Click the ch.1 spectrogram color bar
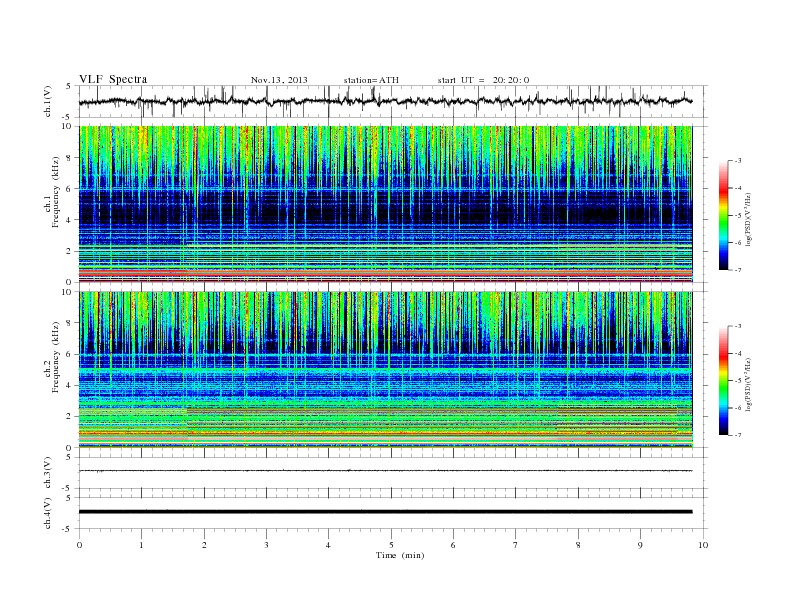 (723, 215)
